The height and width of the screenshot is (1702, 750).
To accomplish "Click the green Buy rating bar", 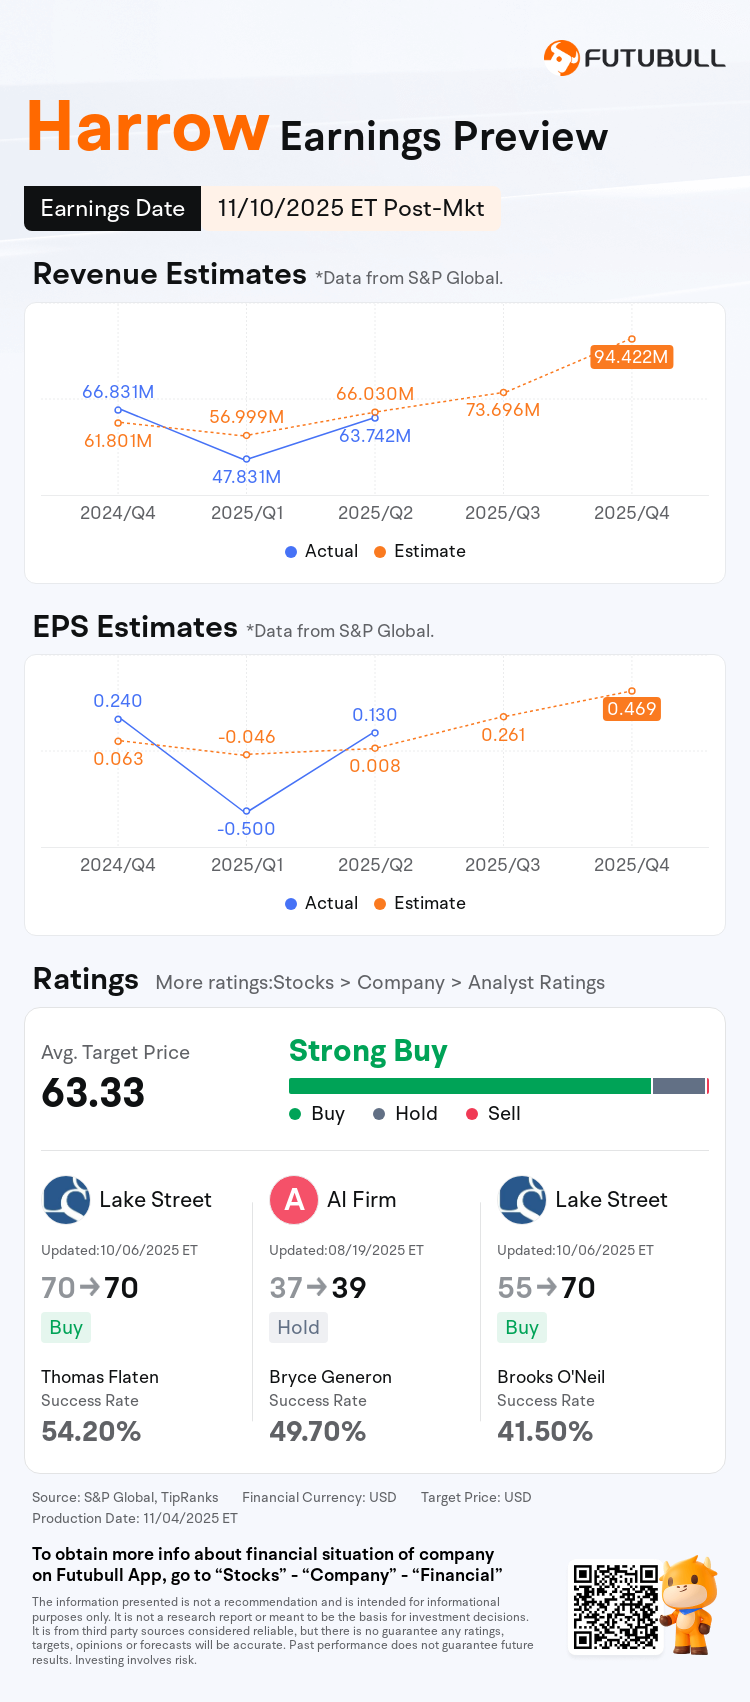I will point(469,1086).
